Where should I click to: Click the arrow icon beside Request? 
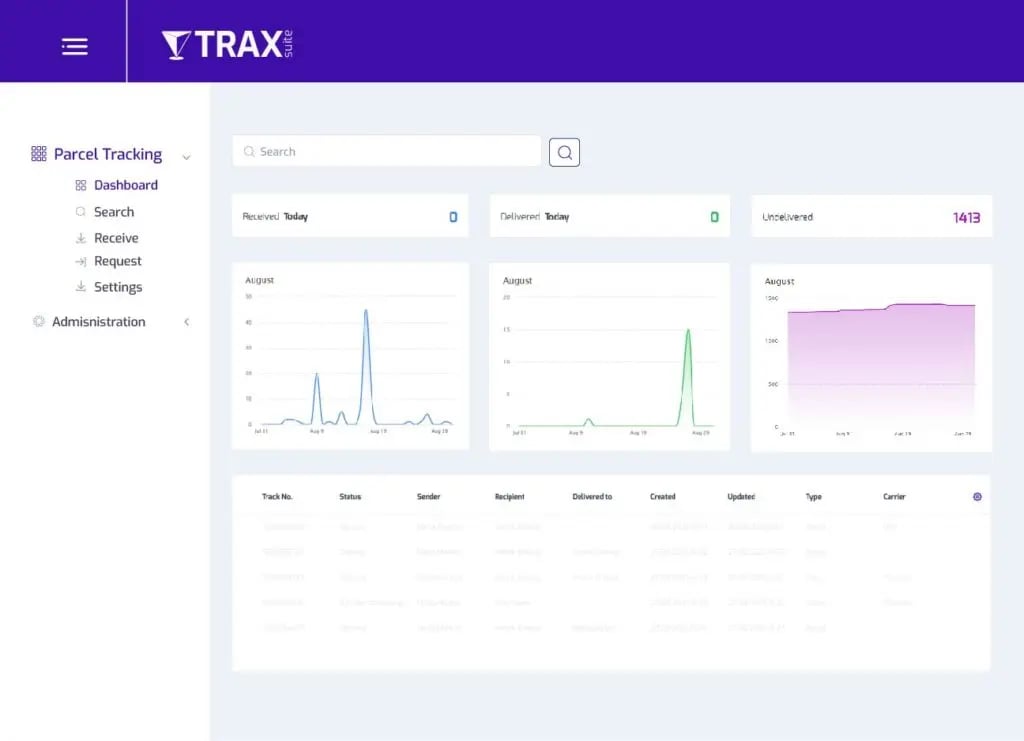point(81,262)
